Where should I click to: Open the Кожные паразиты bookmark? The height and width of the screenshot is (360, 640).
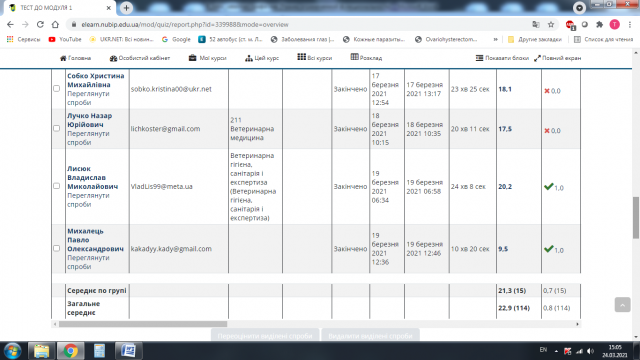374,39
